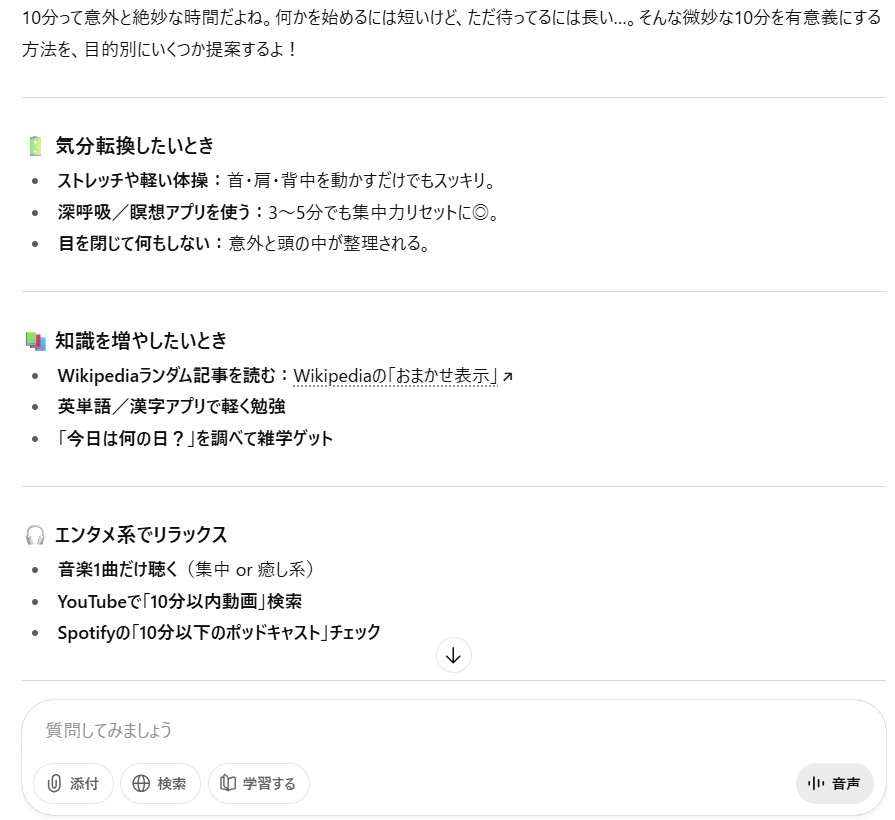Click the heading エンタメ系でリラックス
Viewport: 895px width, 820px height.
tap(141, 535)
